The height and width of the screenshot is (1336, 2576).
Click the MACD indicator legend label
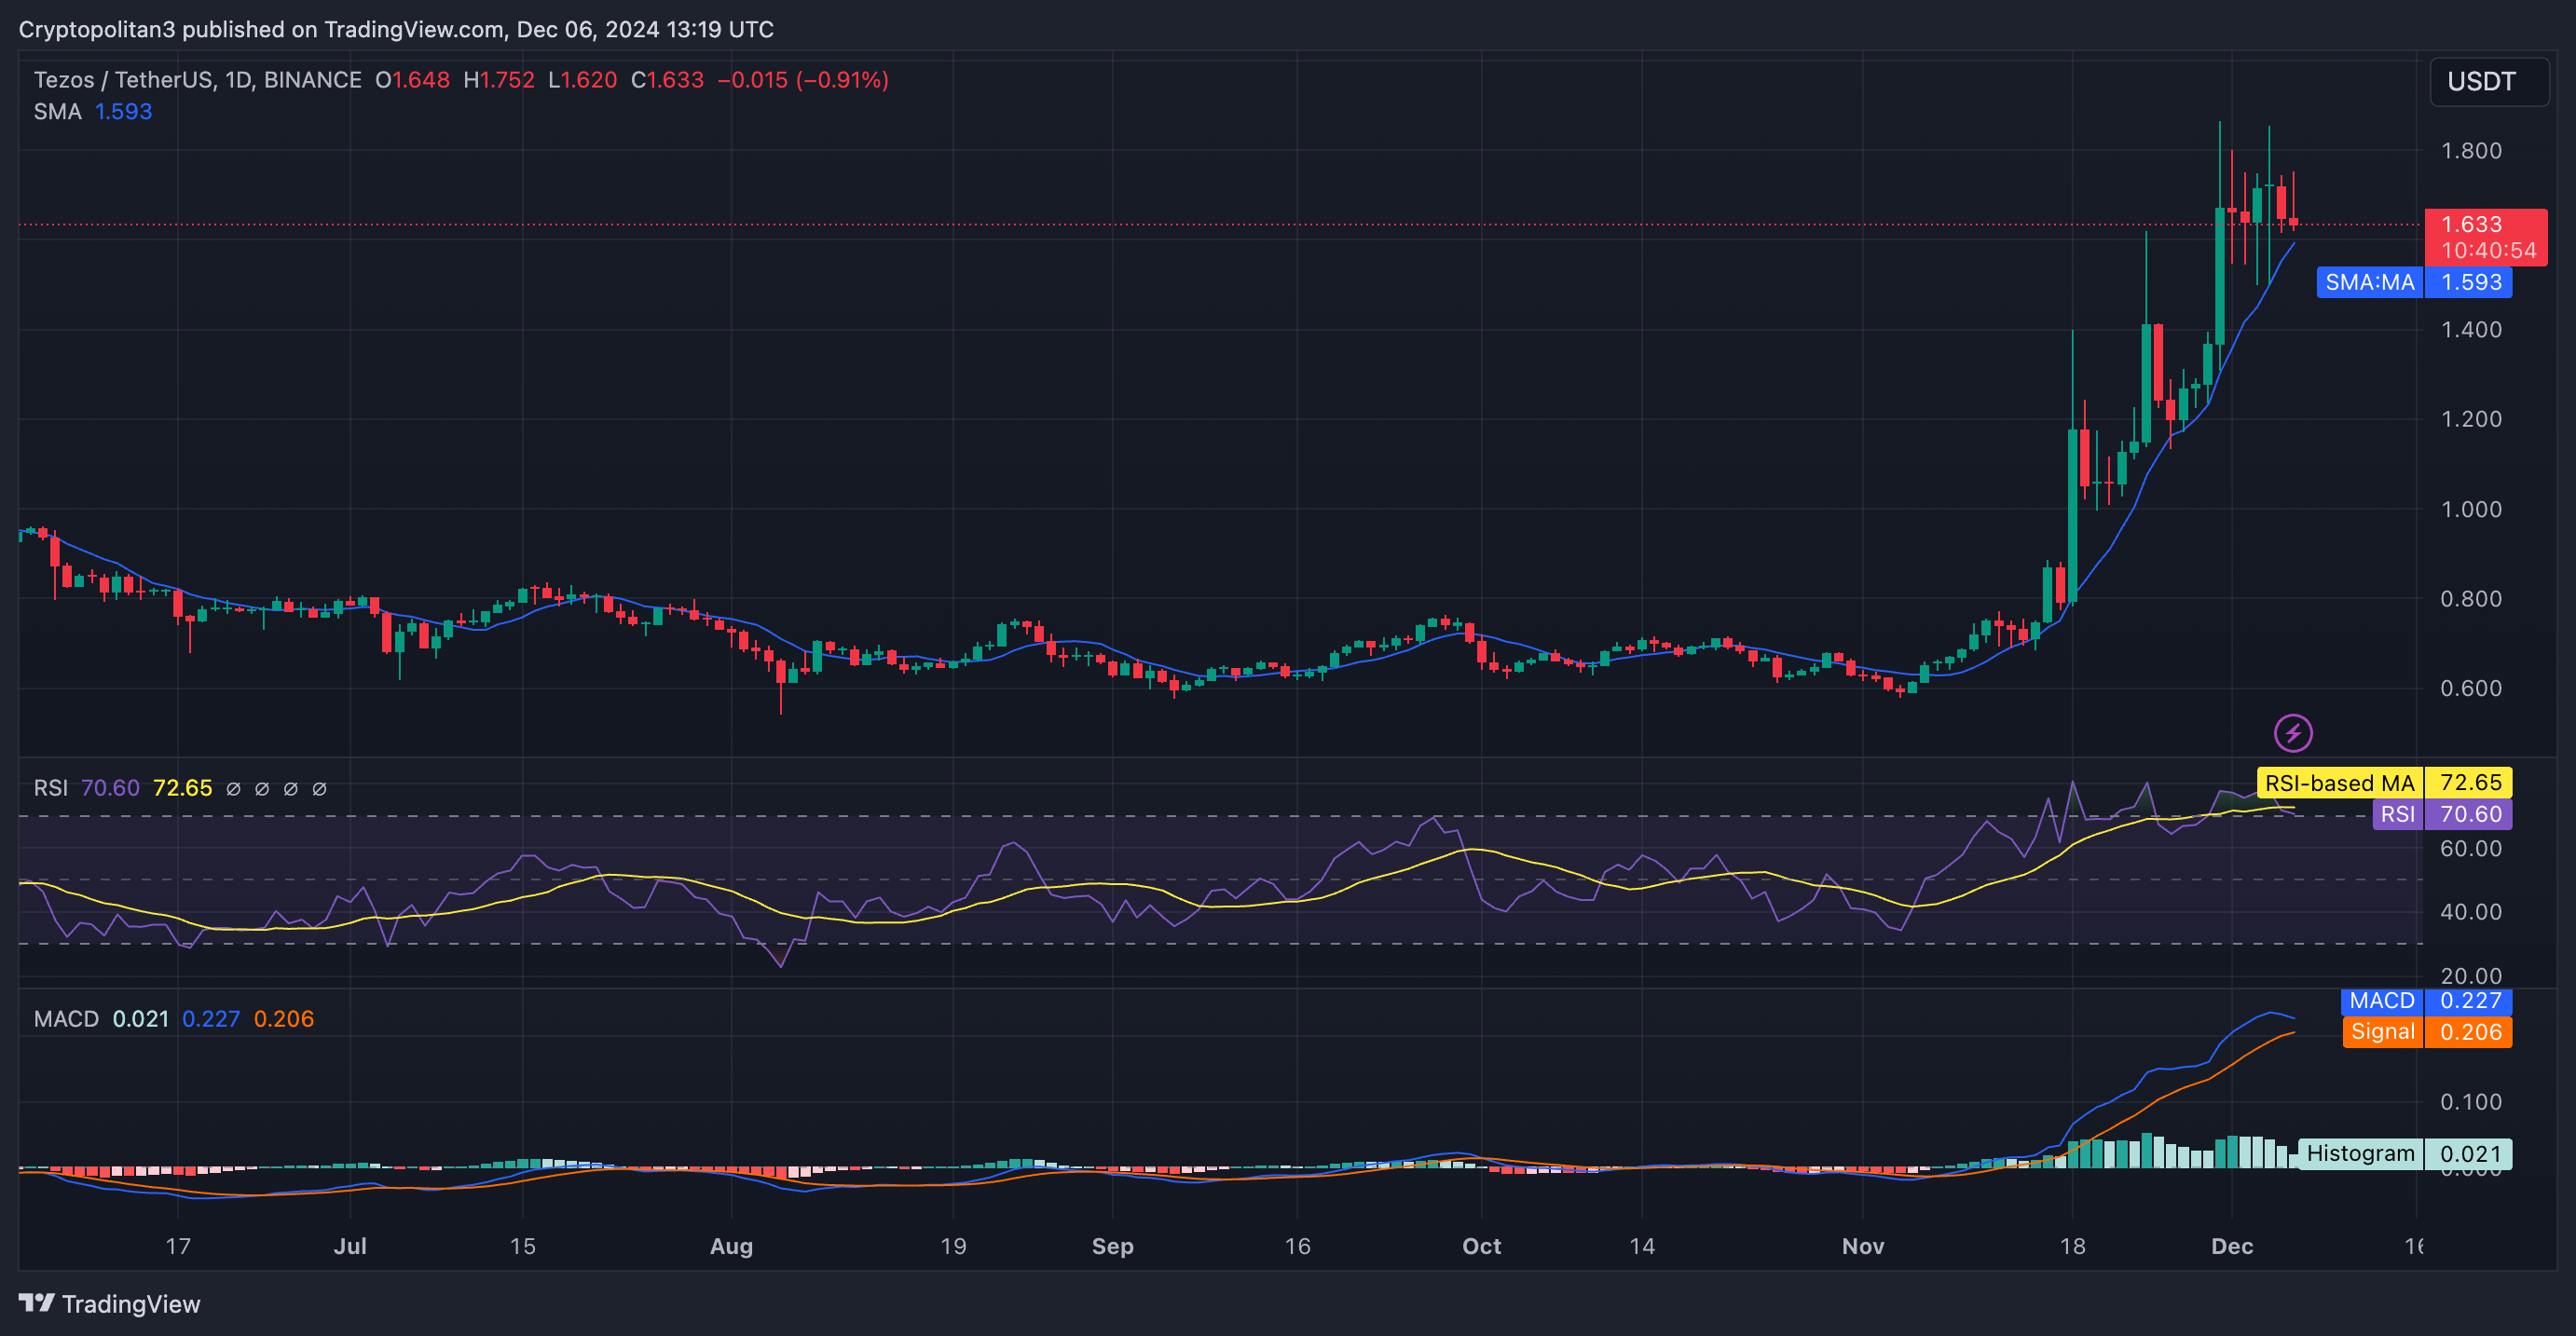point(66,1019)
